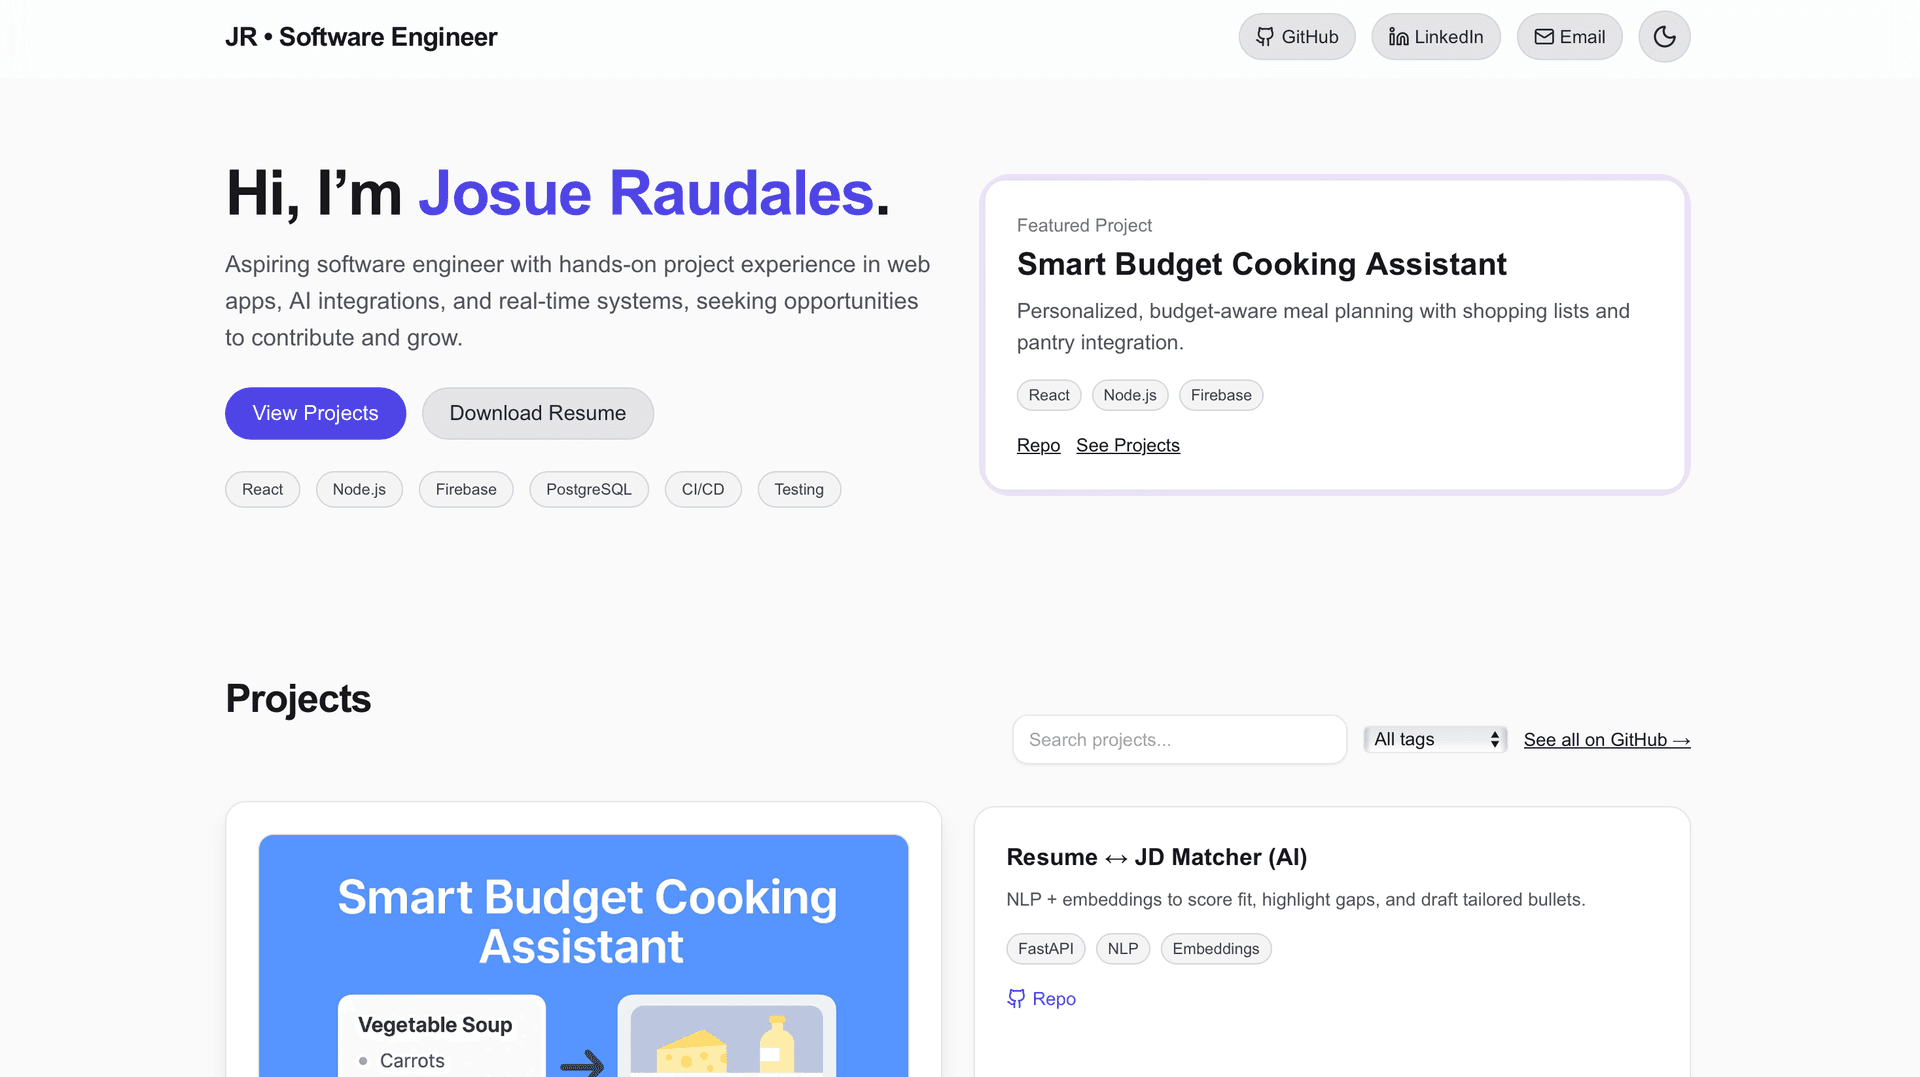Click the Embeddings tag on JD Matcher card

coord(1215,948)
